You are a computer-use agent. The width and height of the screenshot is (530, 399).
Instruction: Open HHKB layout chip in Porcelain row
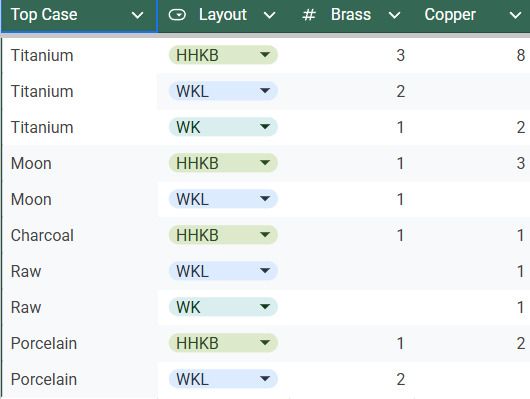[x=223, y=343]
